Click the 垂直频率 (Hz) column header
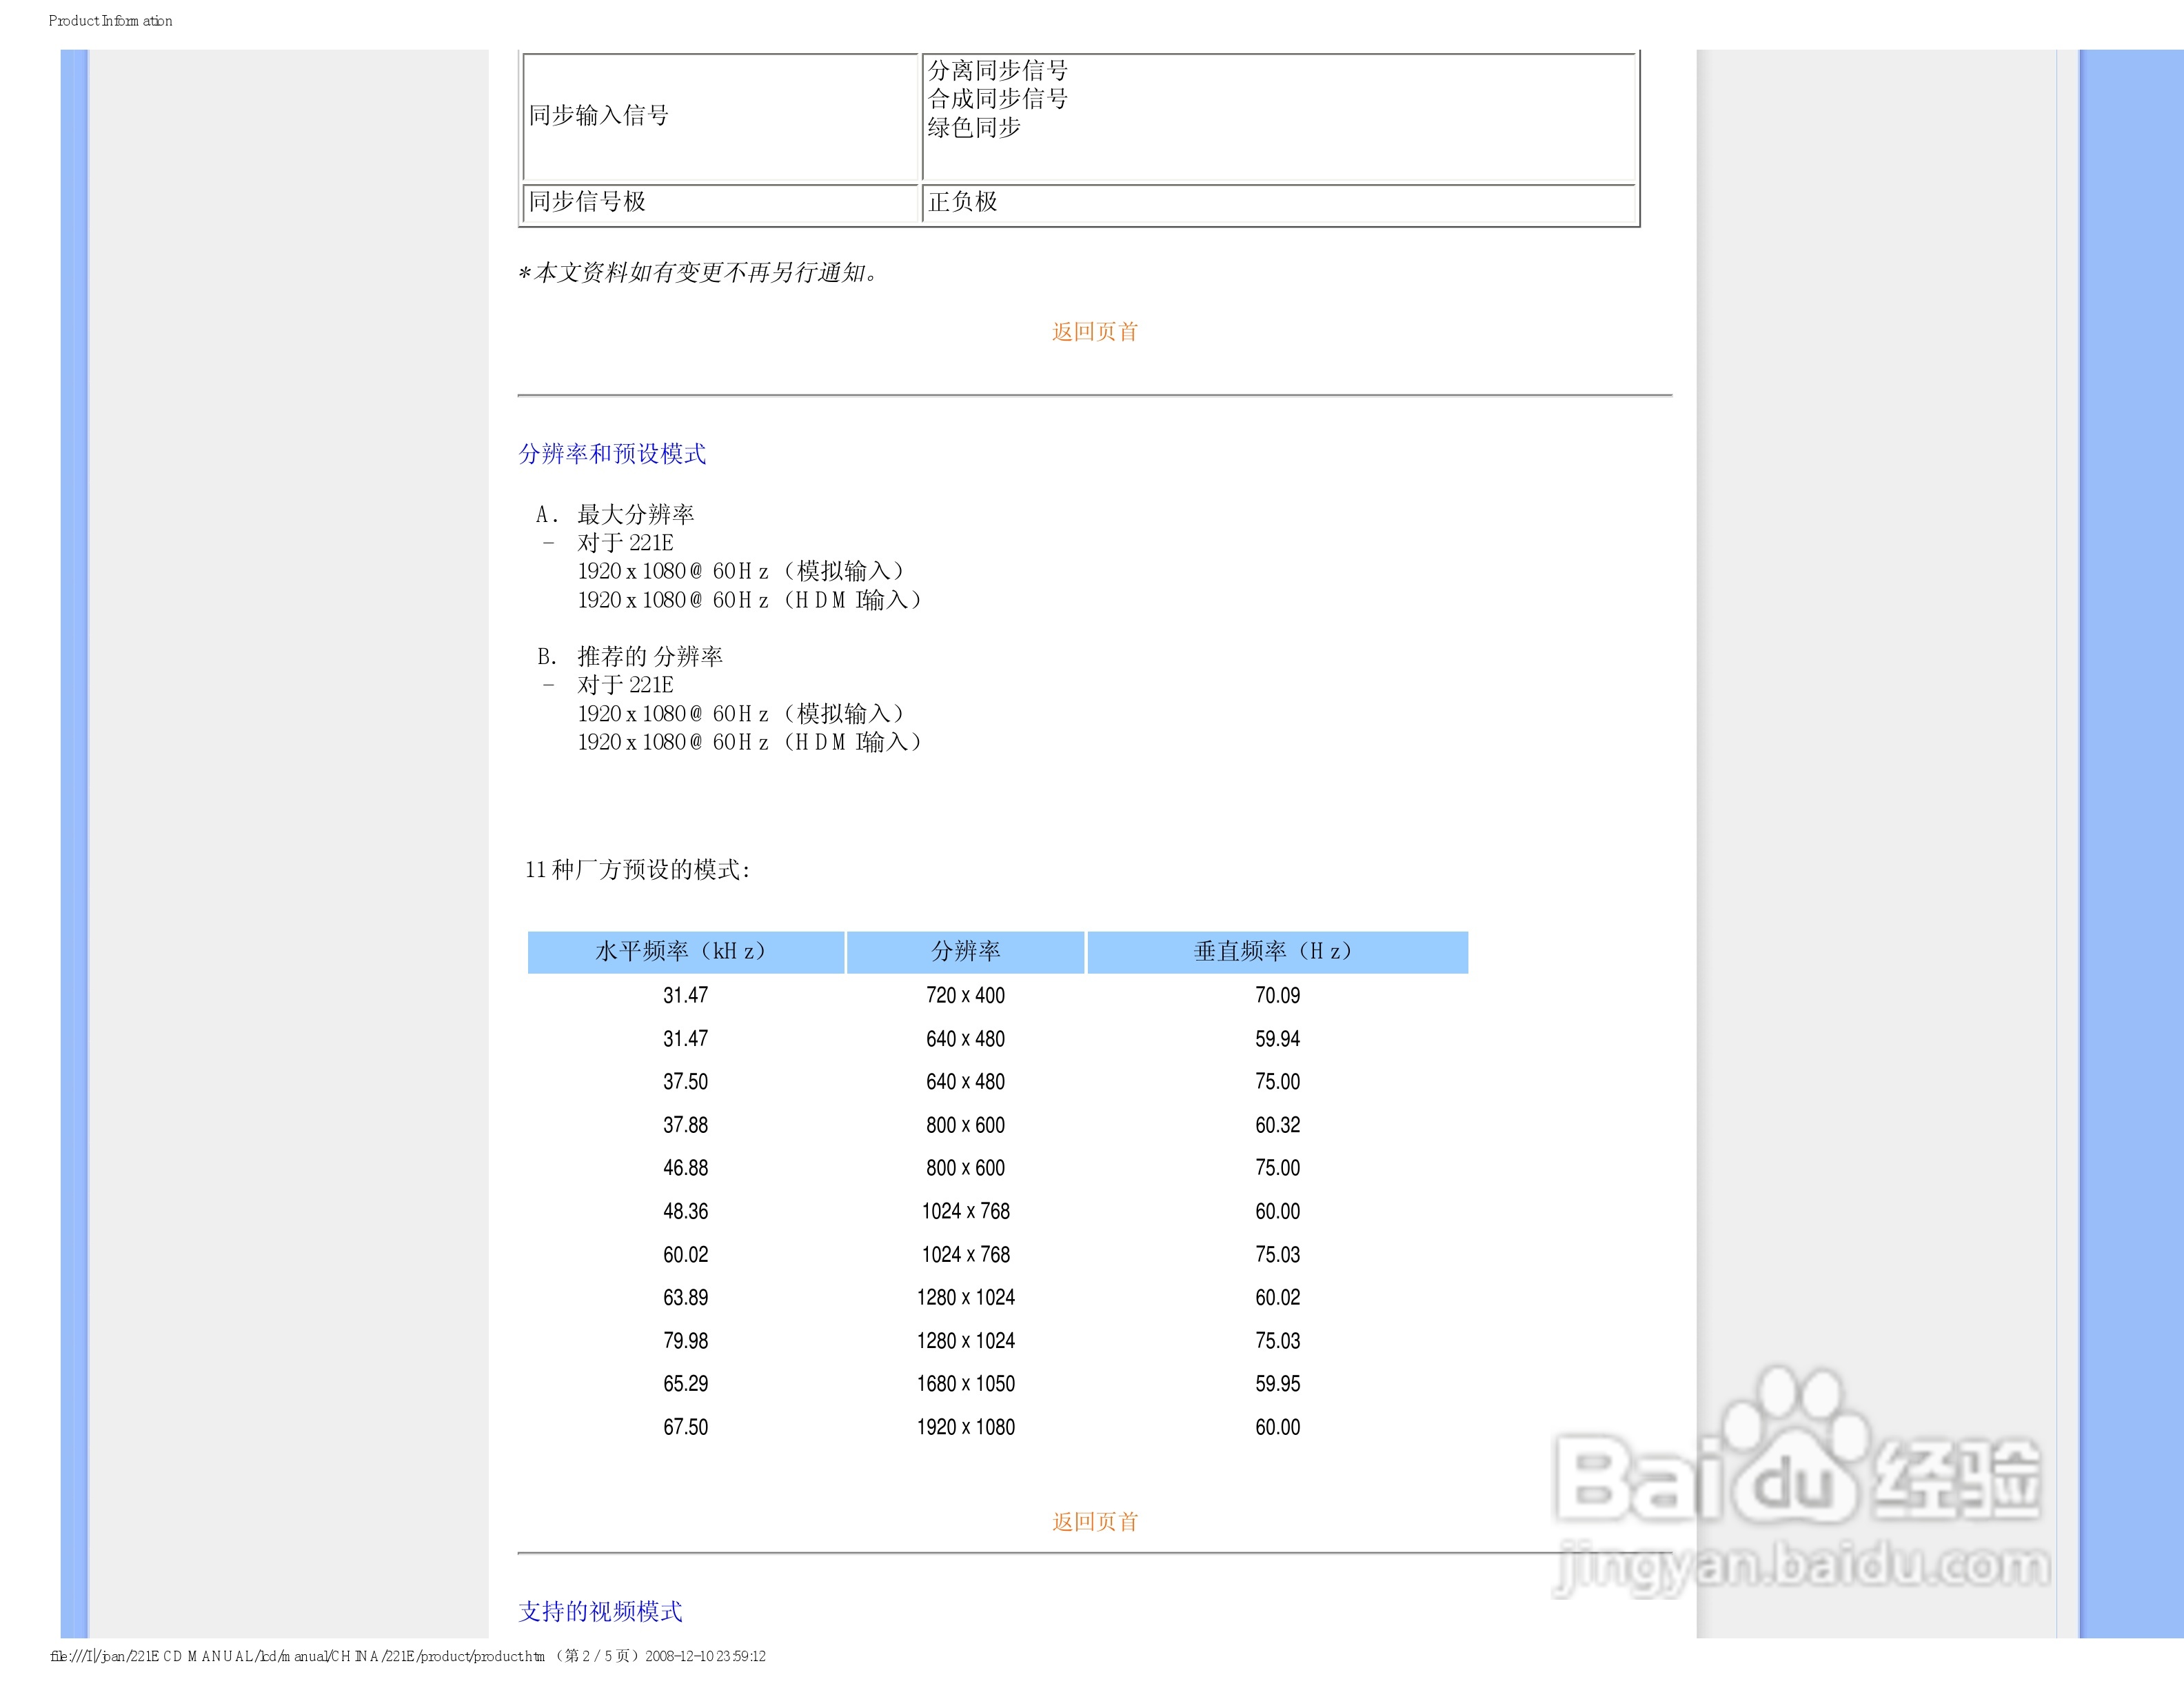The width and height of the screenshot is (2184, 1688). [1277, 951]
